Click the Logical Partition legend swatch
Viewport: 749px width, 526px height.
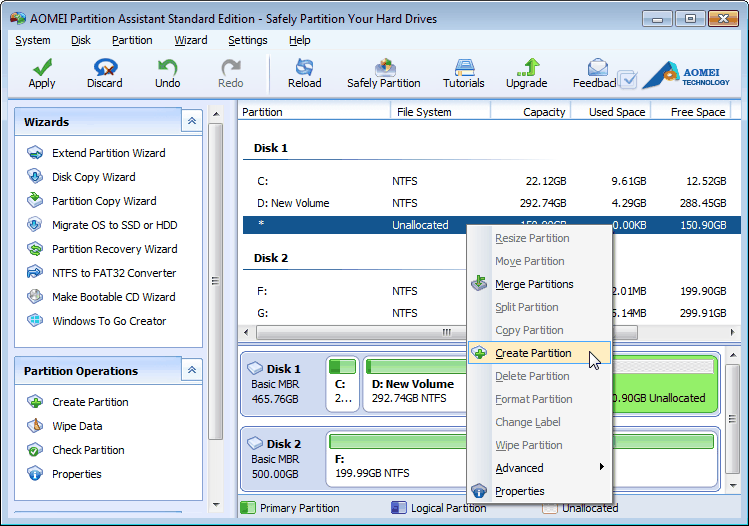coord(399,507)
